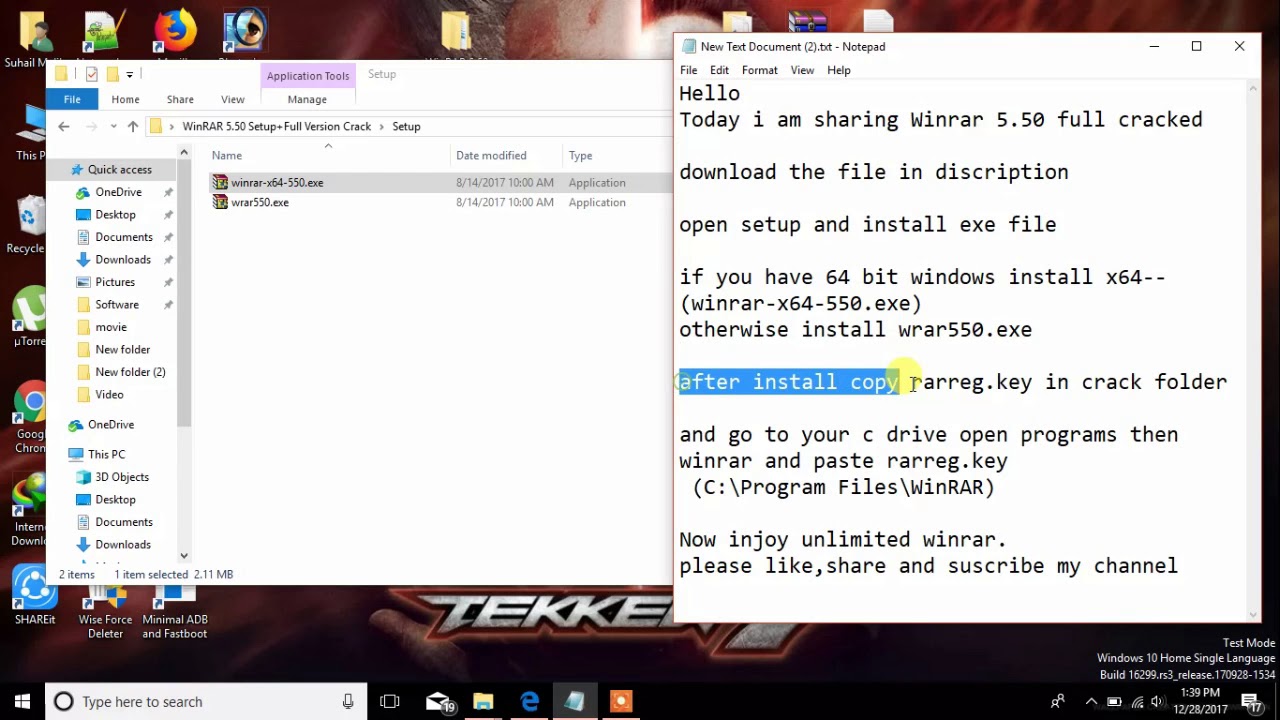Screen dimensions: 1280x720
Task: Switch to the Home ribbon tab
Action: coord(125,99)
